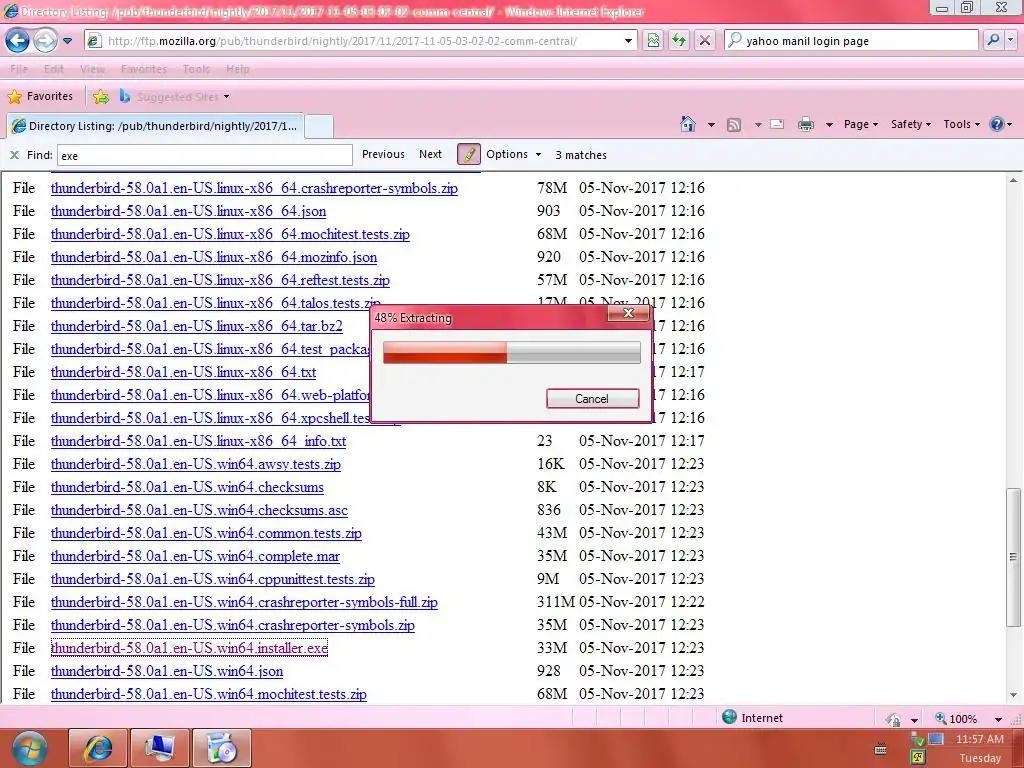Open the win64.json link
This screenshot has width=1024, height=768.
pos(167,671)
